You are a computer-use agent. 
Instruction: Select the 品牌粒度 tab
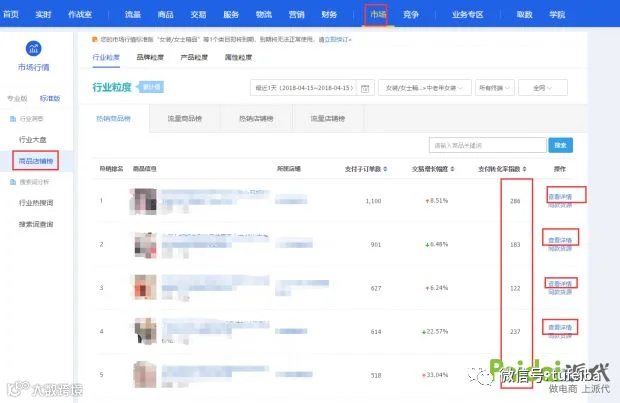coord(150,57)
